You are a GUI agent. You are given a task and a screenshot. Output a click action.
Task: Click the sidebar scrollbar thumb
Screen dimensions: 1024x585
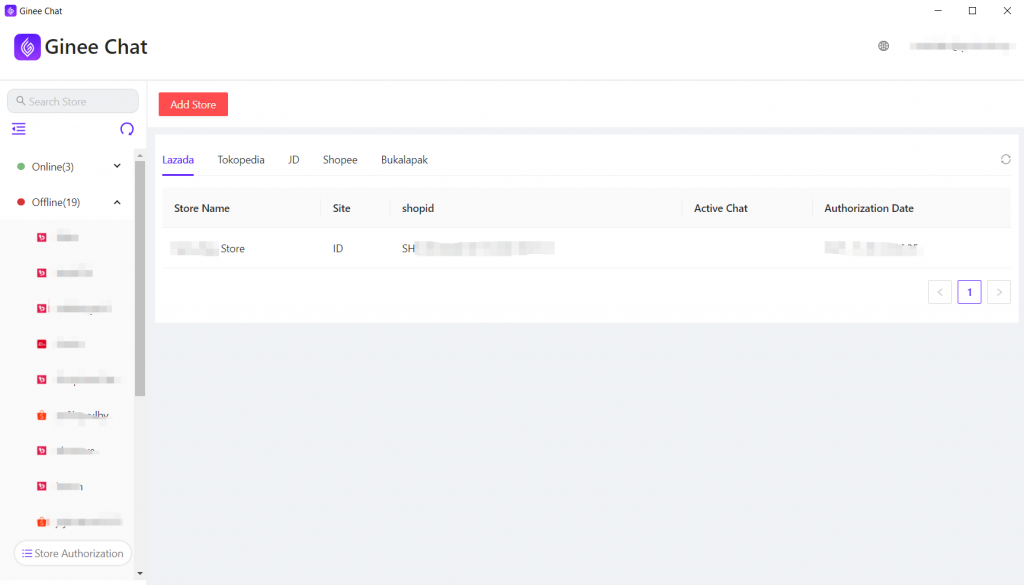(140, 278)
